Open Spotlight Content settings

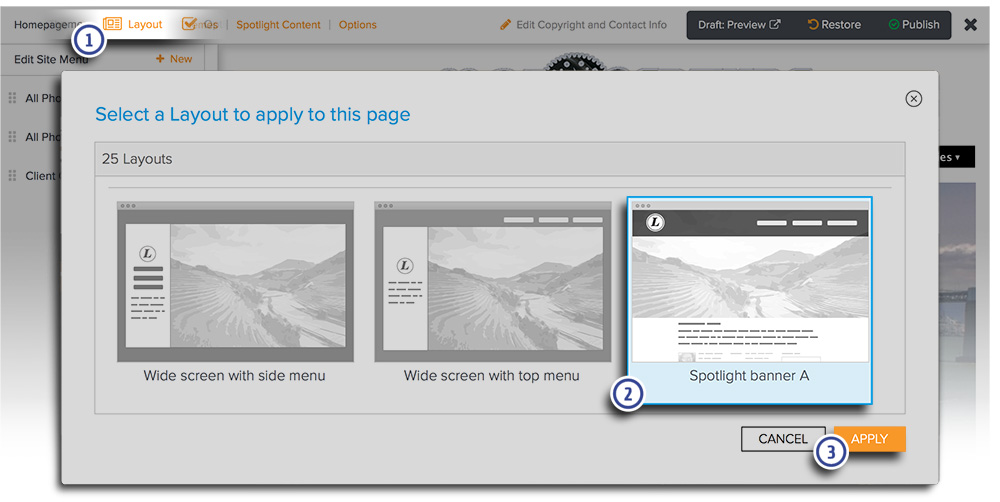[278, 25]
